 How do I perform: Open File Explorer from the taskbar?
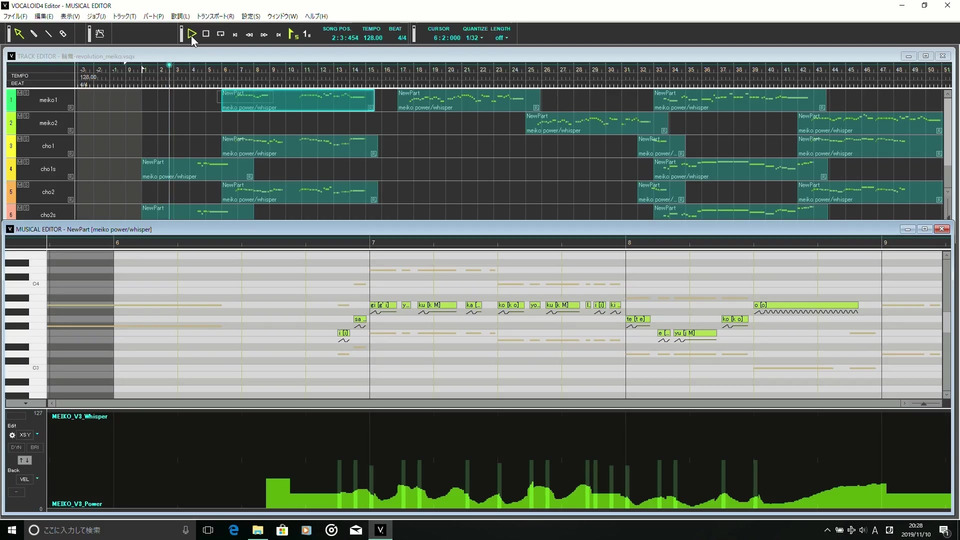(258, 530)
